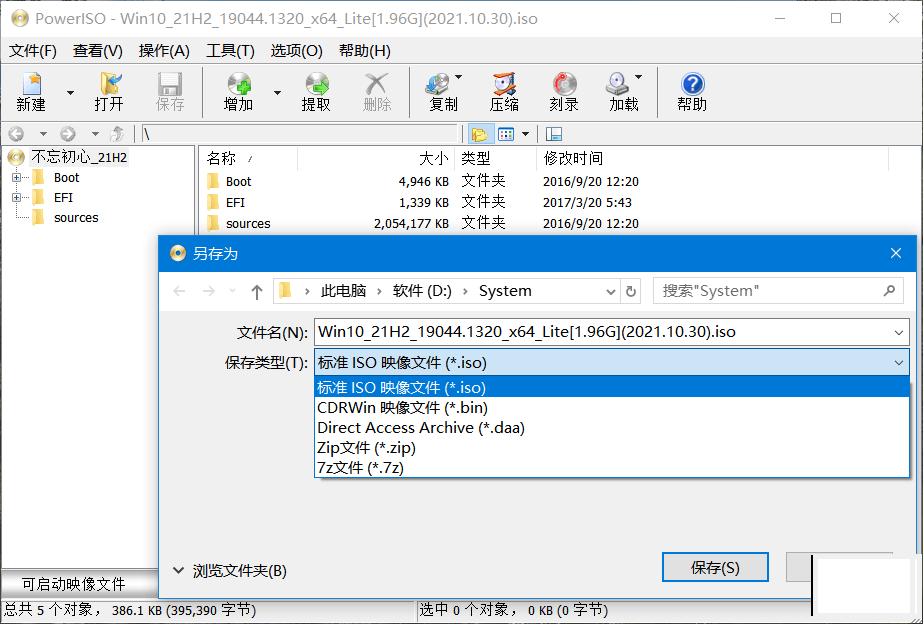Select CDRWin 映像文件 (*.bin) option
The width and height of the screenshot is (923, 624).
tap(612, 407)
